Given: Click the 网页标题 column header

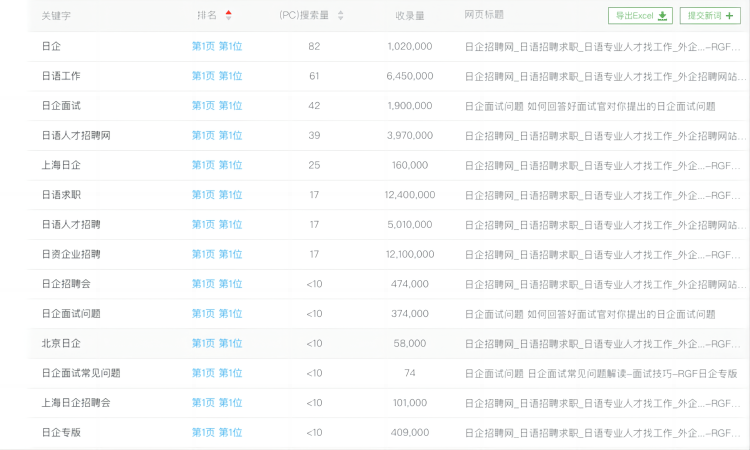Looking at the screenshot, I should (x=484, y=16).
